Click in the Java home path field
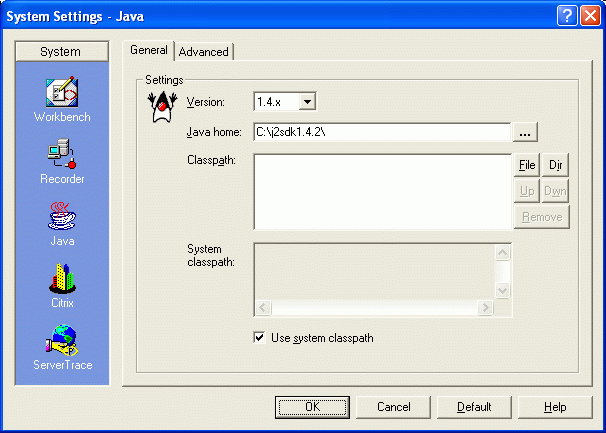606x433 pixels. pos(382,132)
